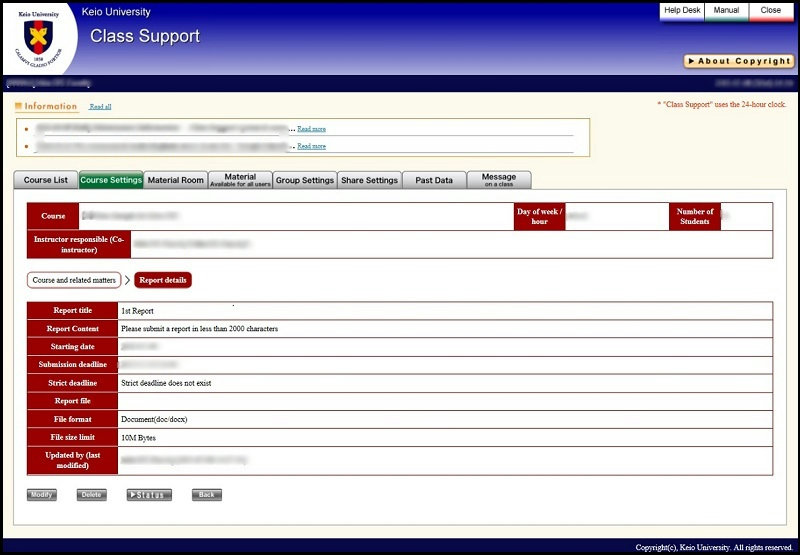Open the Help Desk page
800x555 pixels.
[682, 10]
